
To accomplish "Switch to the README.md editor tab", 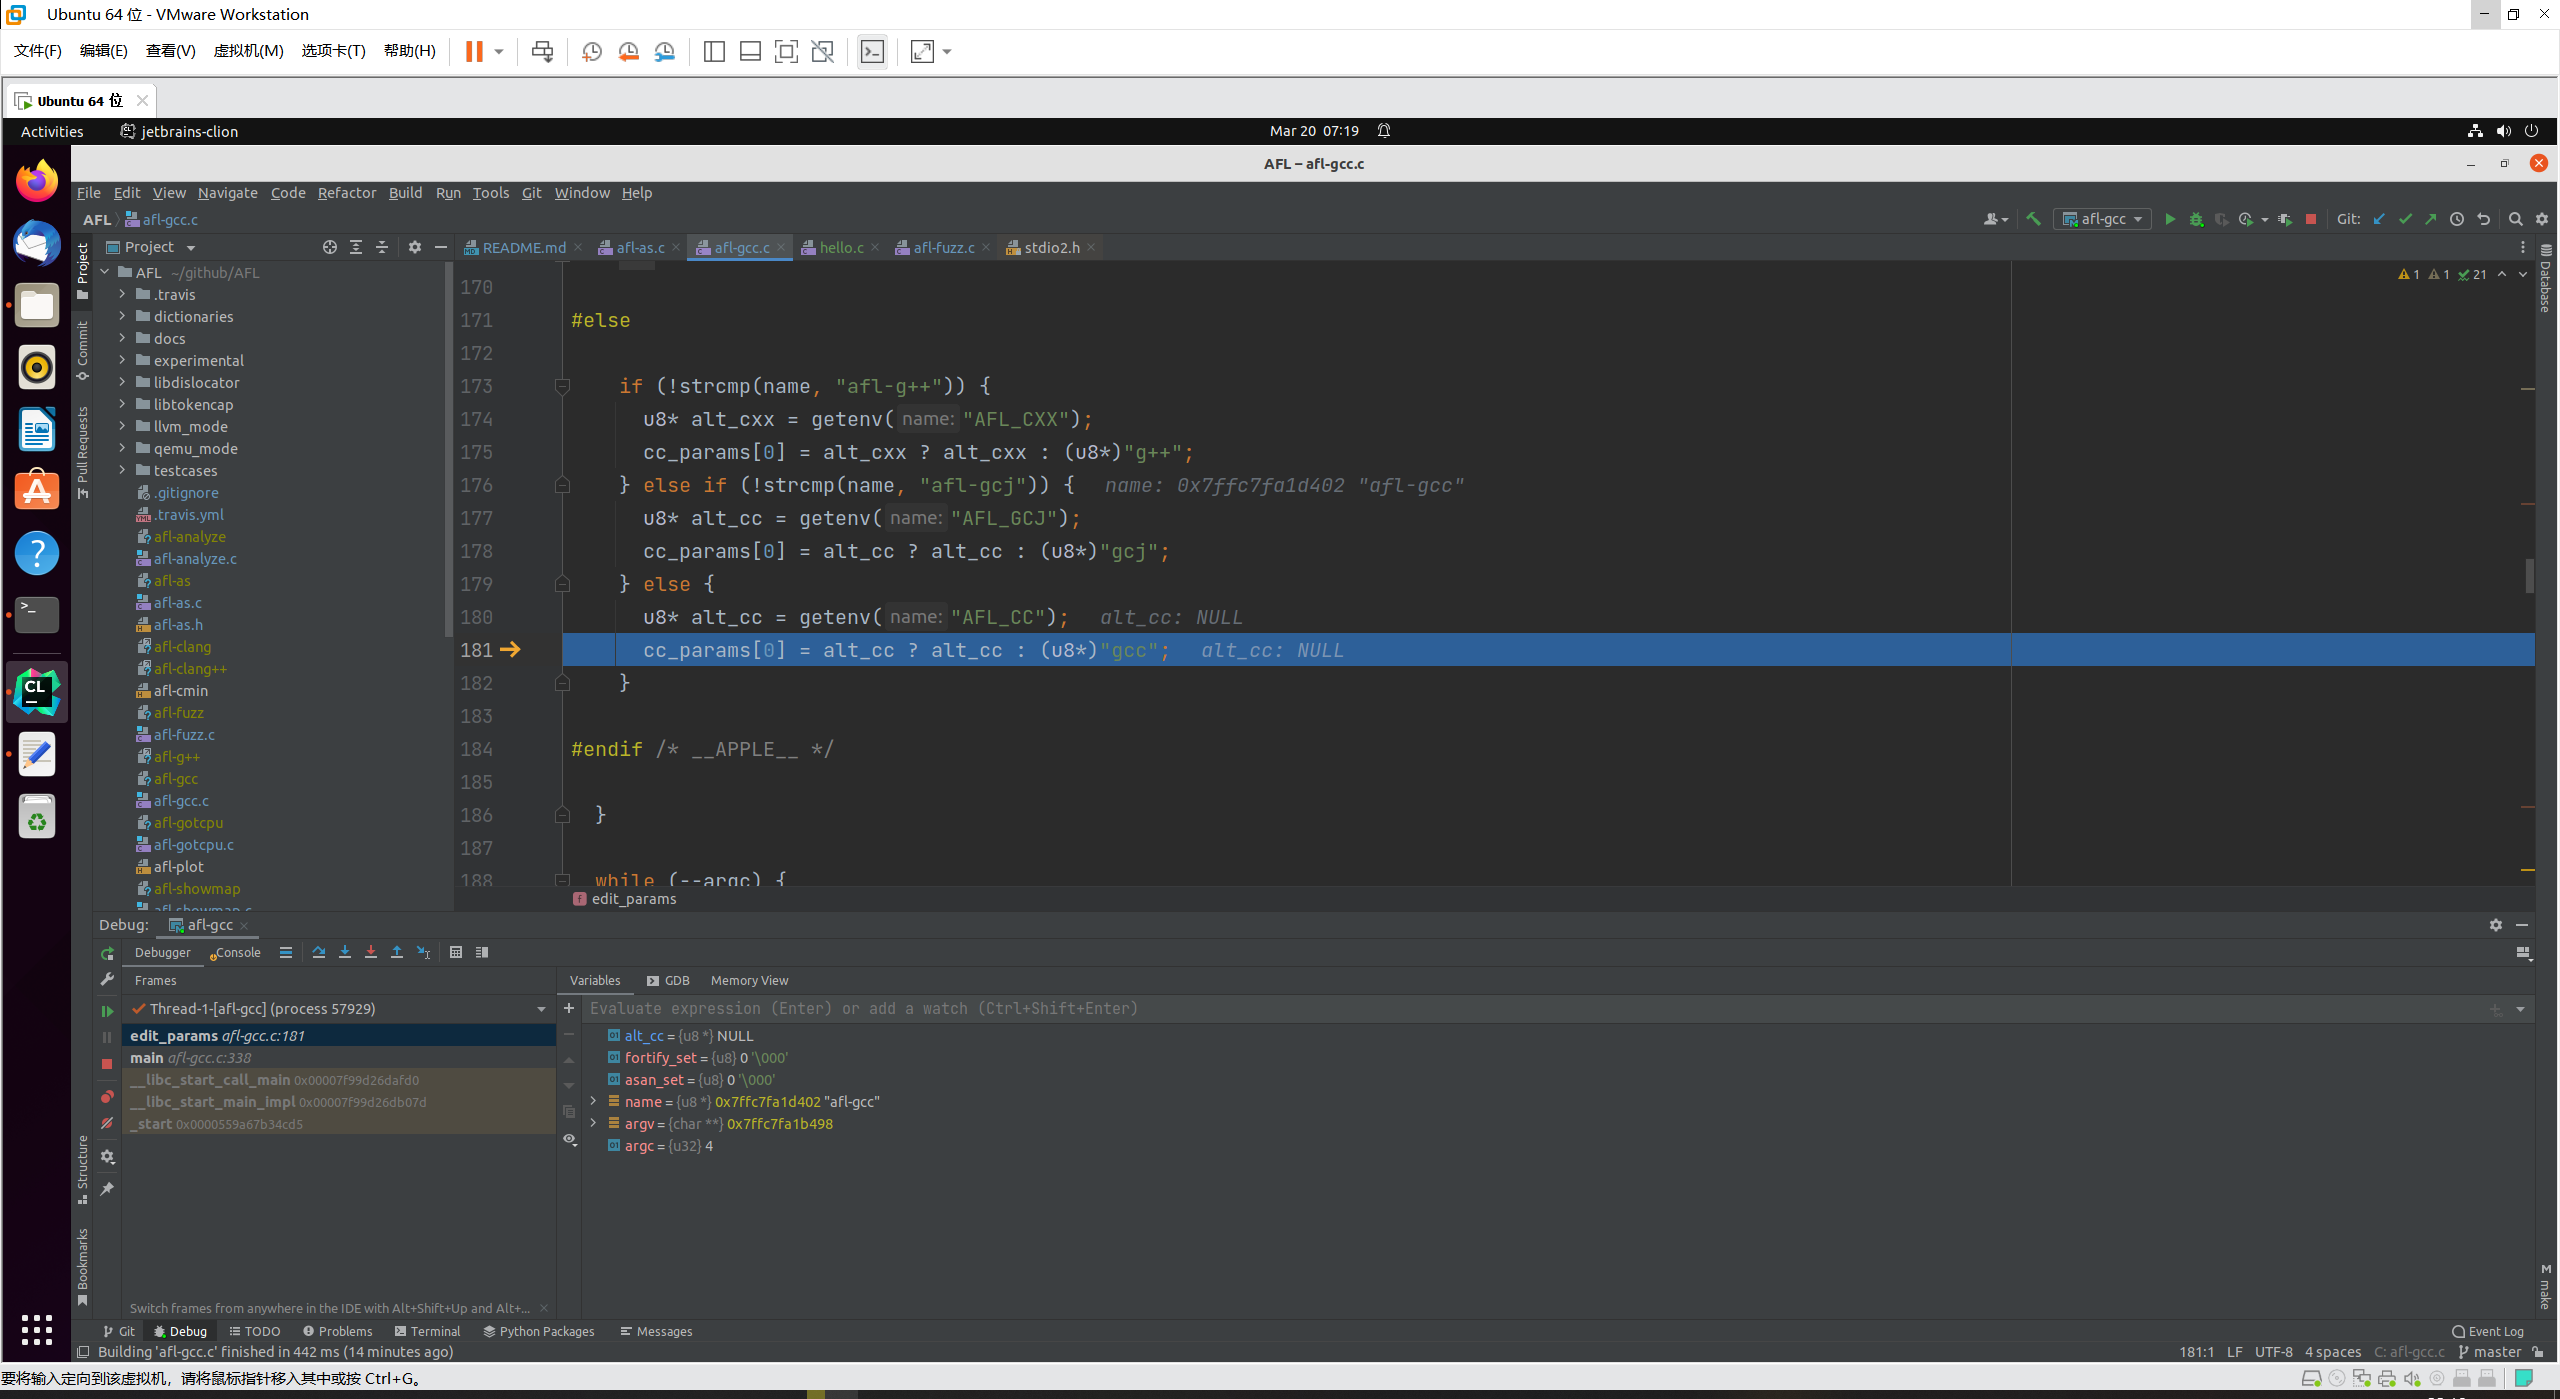I will (x=523, y=247).
